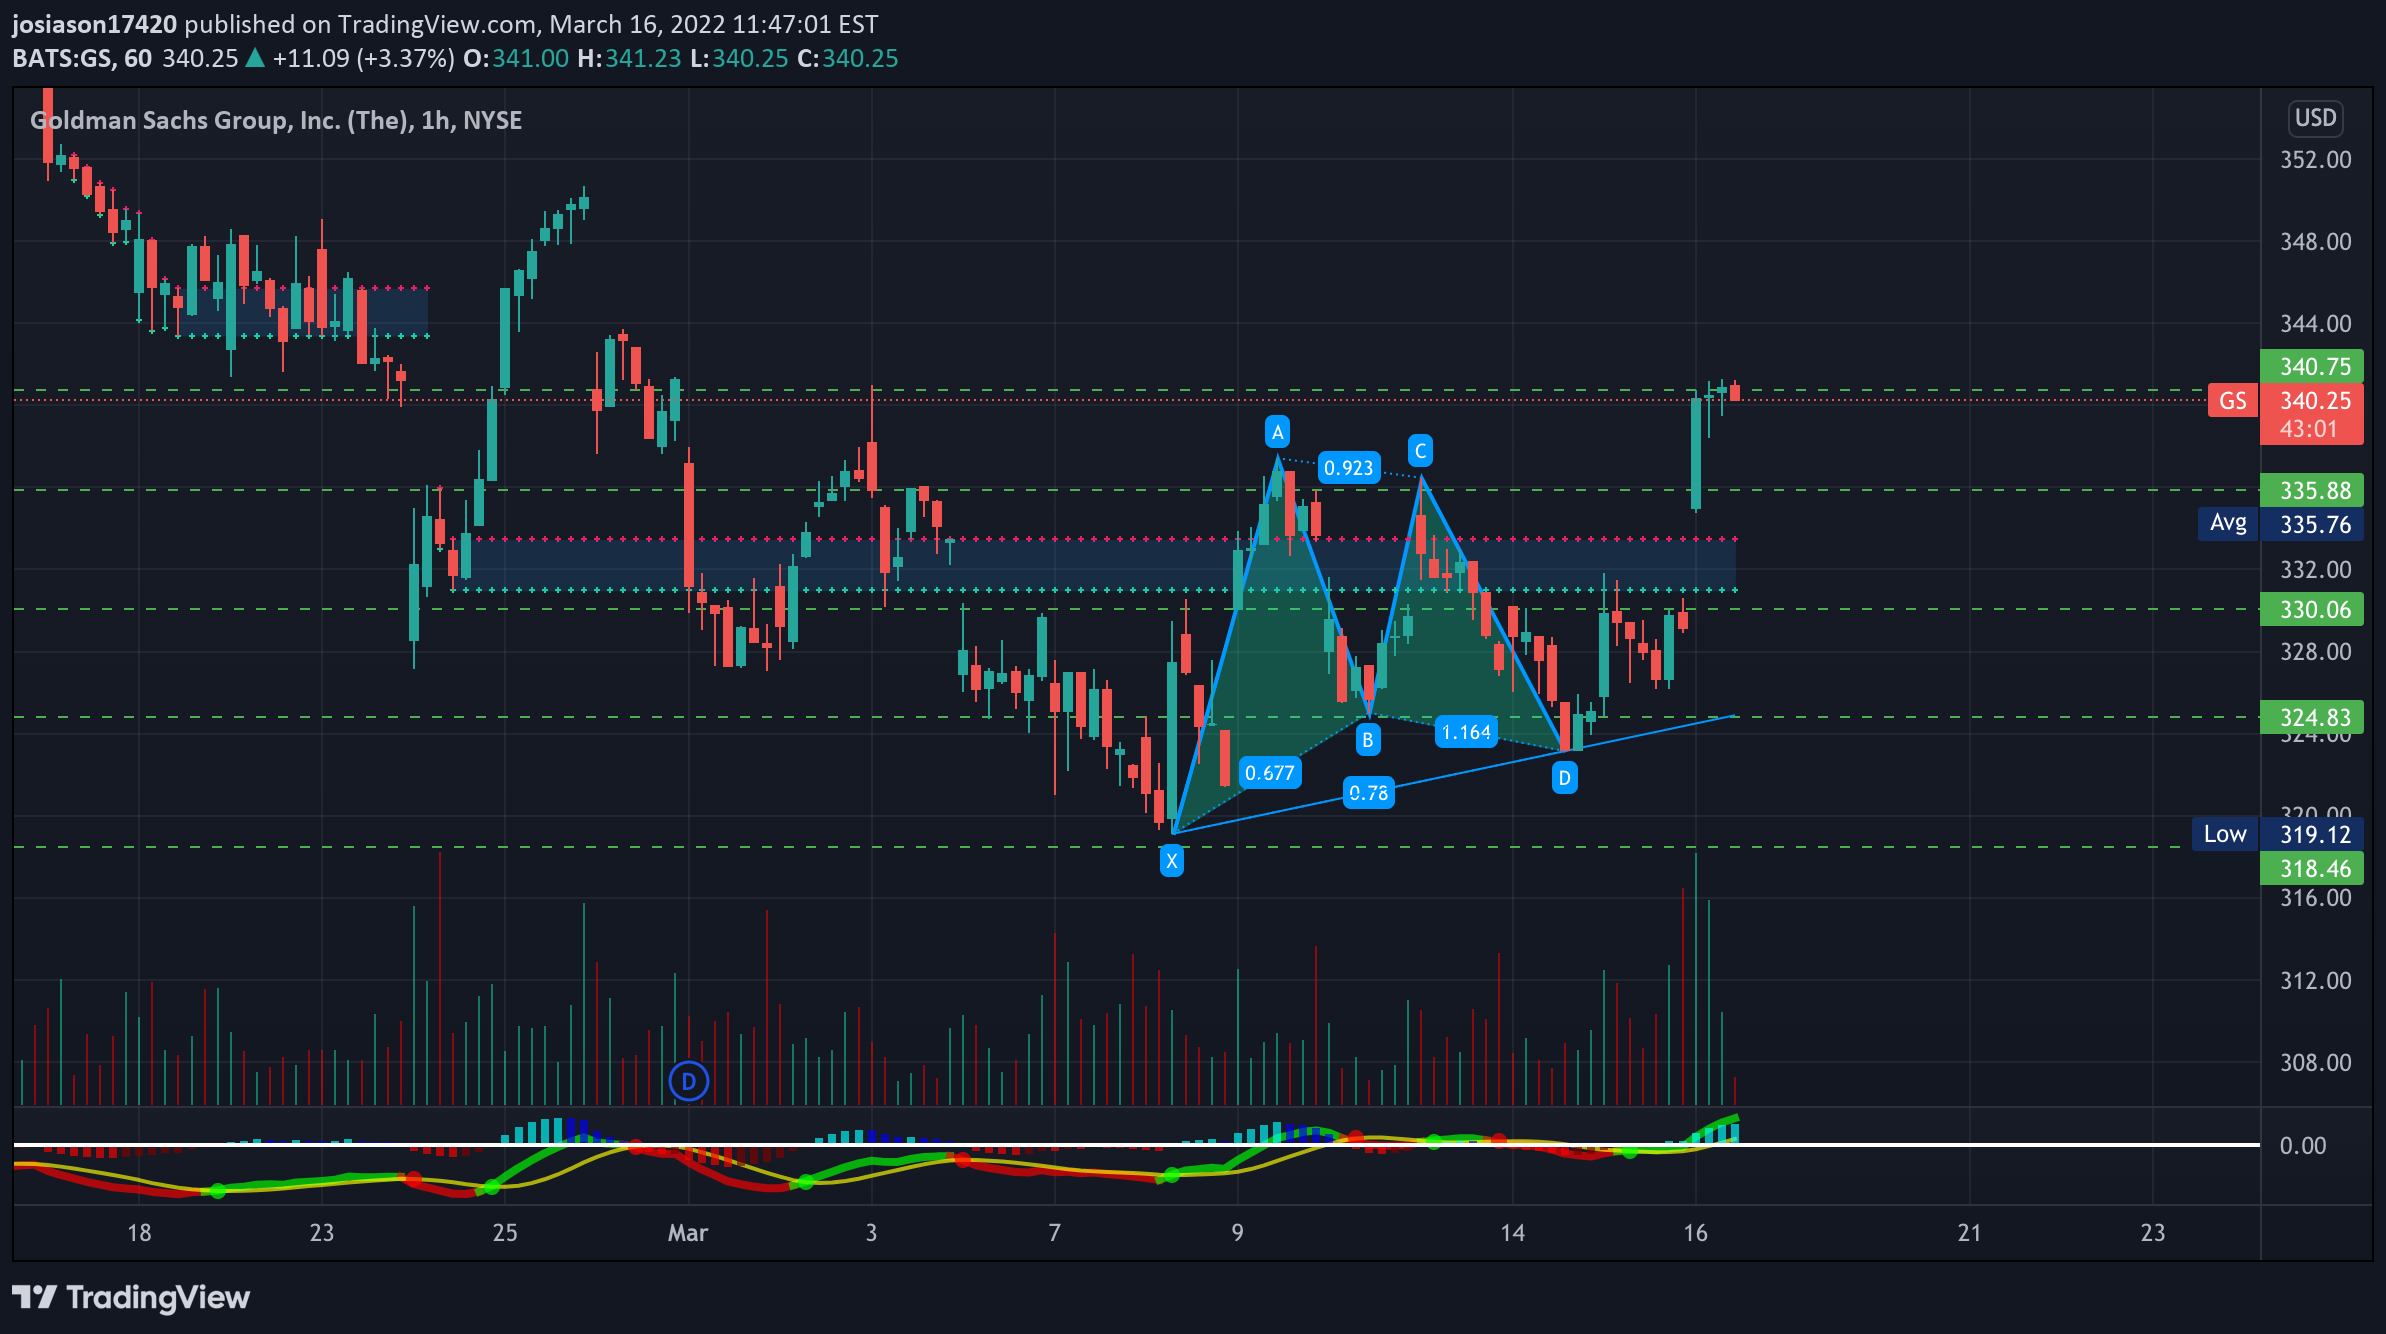Click the 0.923 ratio label
Image resolution: width=2386 pixels, height=1334 pixels.
1348,468
